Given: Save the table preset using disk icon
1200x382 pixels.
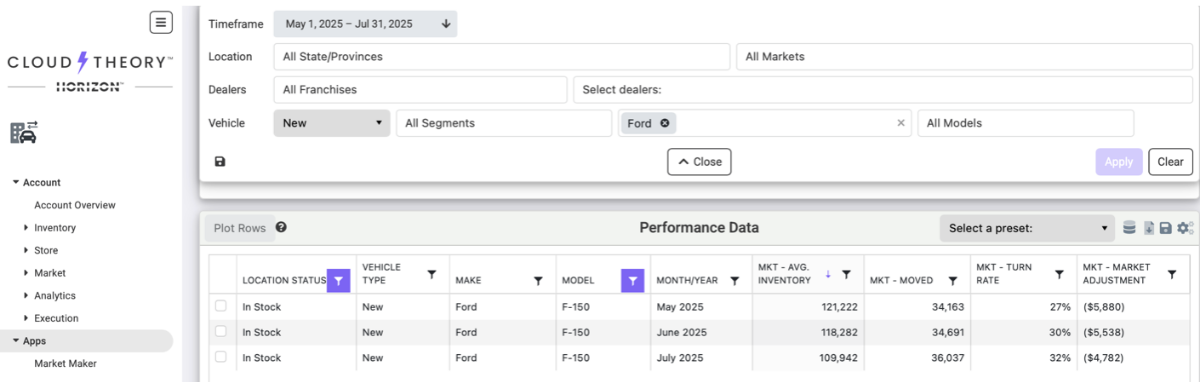Looking at the screenshot, I should click(1166, 228).
